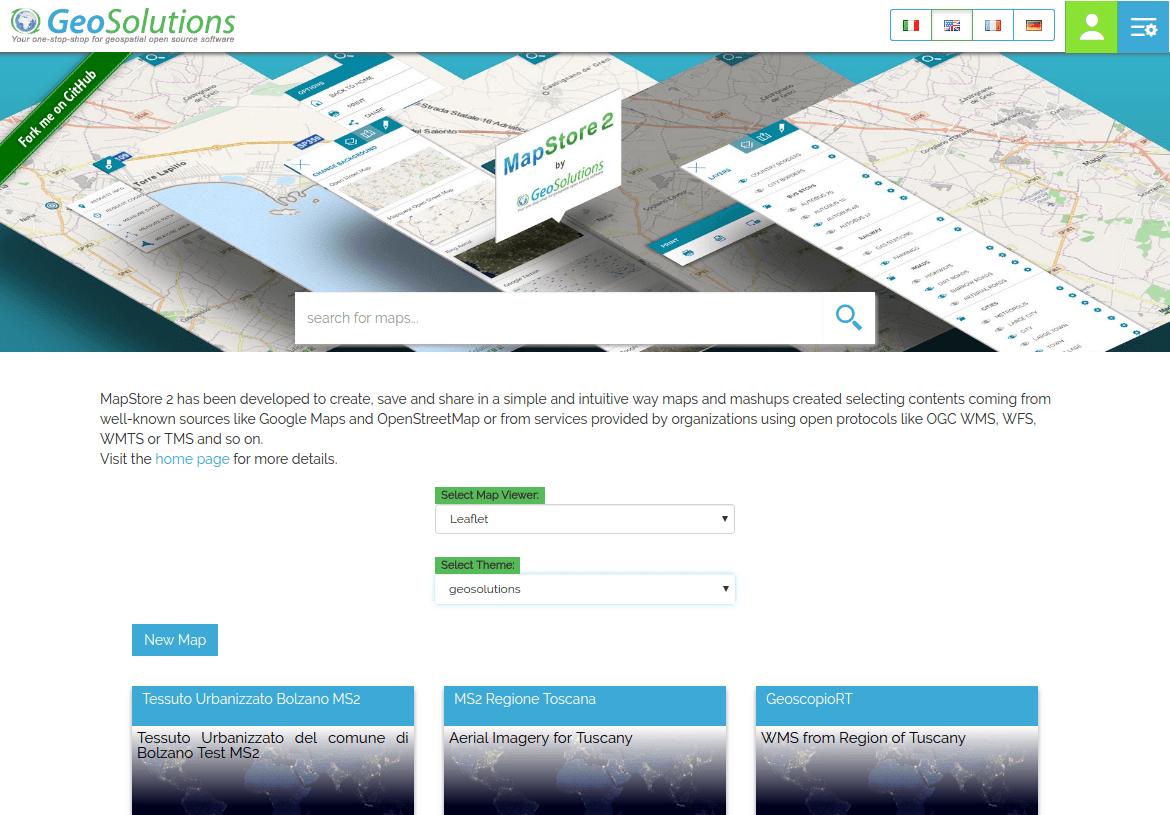This screenshot has height=815, width=1170.
Task: Open the Tessuto Urbanizzato Bolzano MS2 map
Action: click(273, 700)
